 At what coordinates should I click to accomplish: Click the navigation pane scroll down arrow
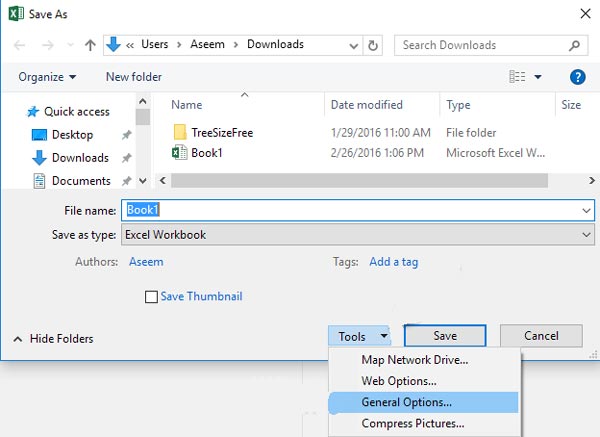(143, 181)
